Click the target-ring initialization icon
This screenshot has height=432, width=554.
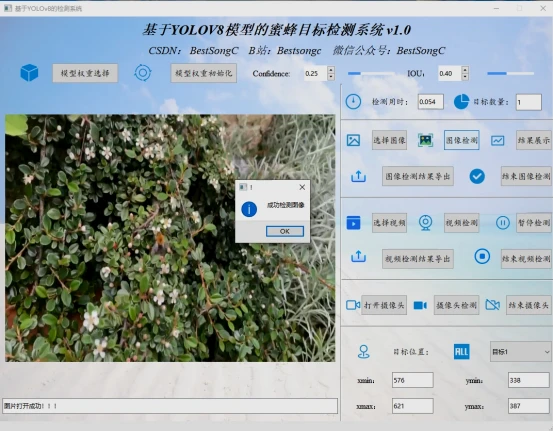point(143,73)
